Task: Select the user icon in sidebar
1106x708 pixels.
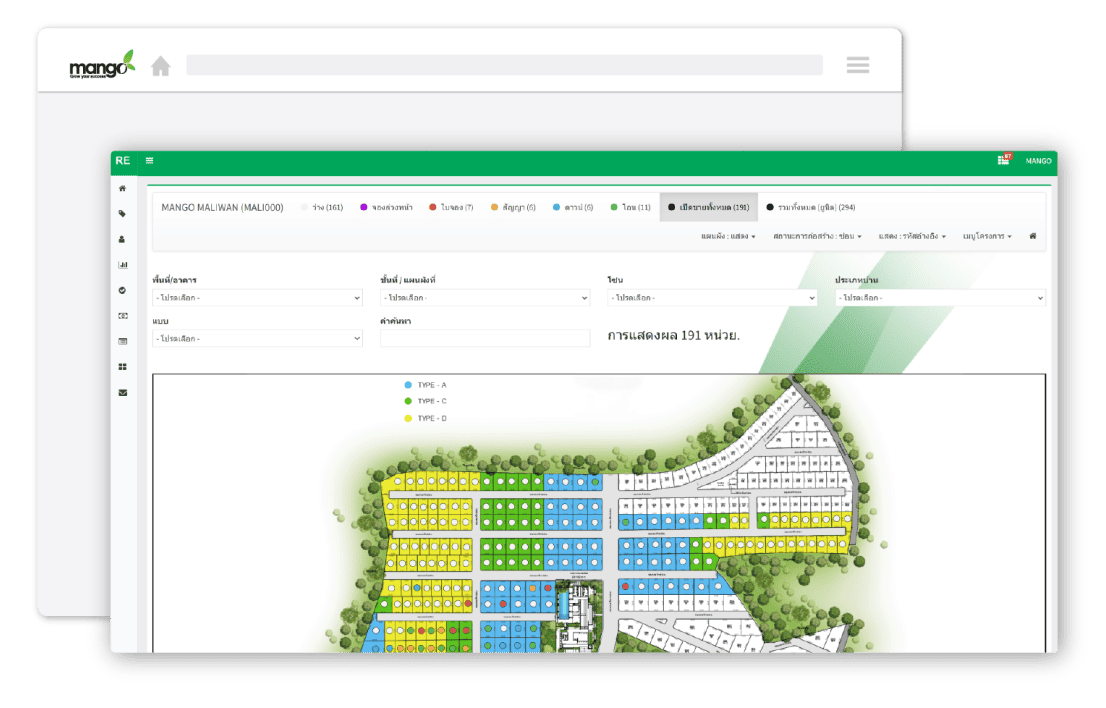Action: coord(123,239)
